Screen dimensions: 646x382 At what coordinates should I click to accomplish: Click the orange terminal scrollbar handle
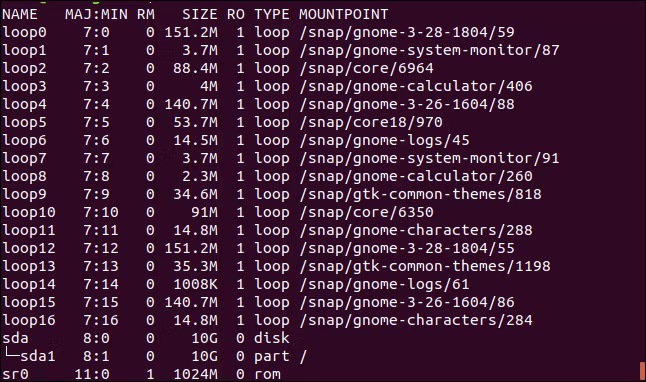(642, 371)
